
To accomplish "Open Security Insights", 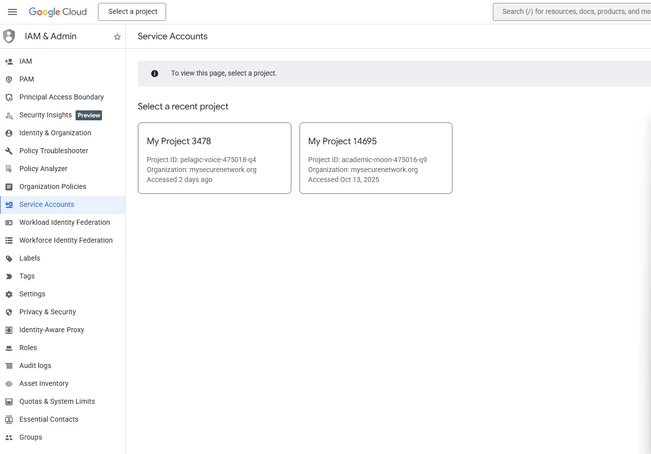I will pos(63,115).
